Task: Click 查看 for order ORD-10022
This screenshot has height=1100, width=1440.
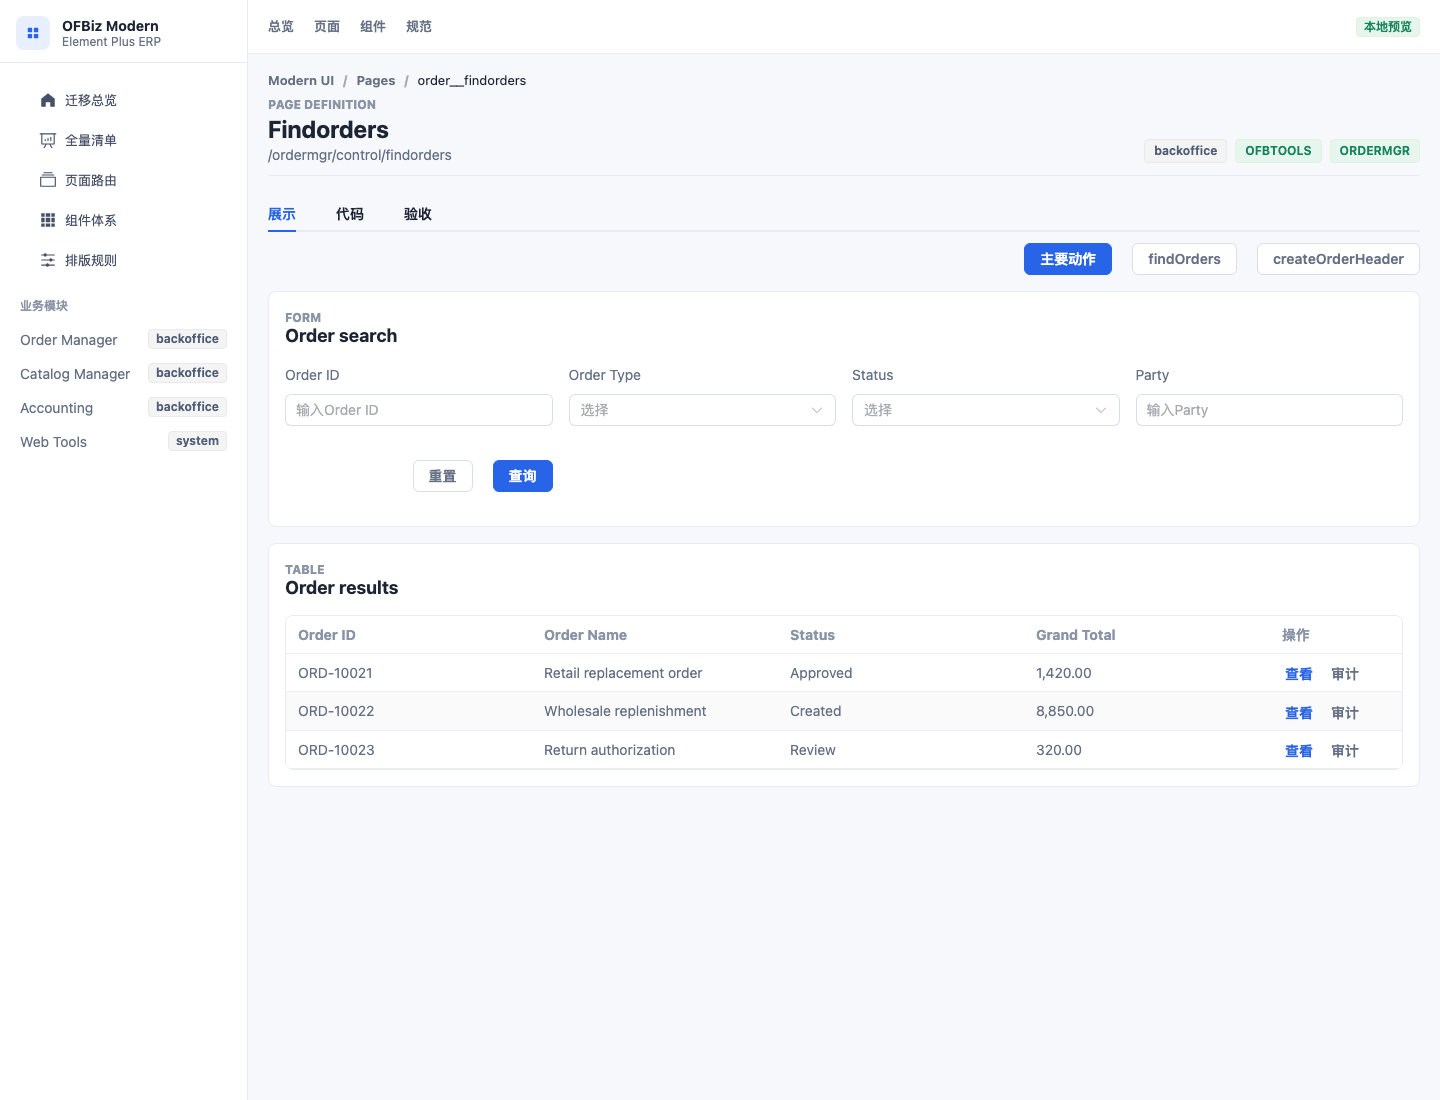Action: click(x=1298, y=713)
